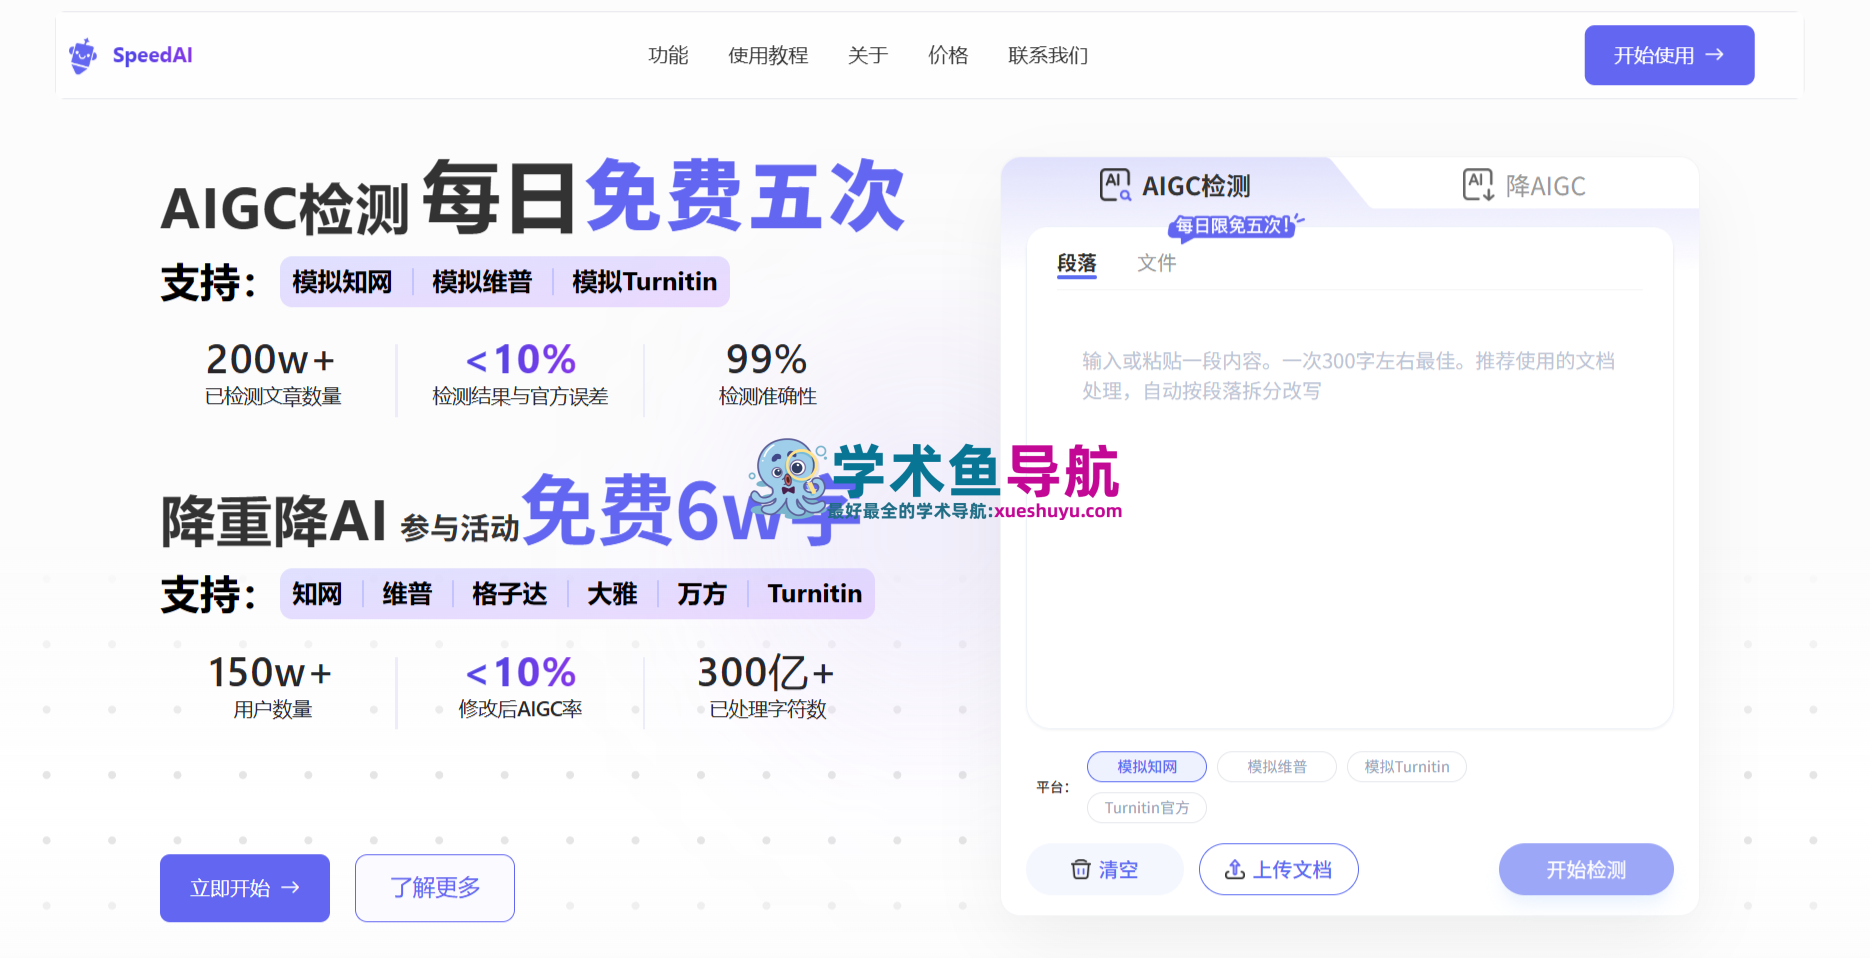Click the 模拟Turnitin tag in the first 支持 row
Screen dimensions: 1870x958
point(645,282)
